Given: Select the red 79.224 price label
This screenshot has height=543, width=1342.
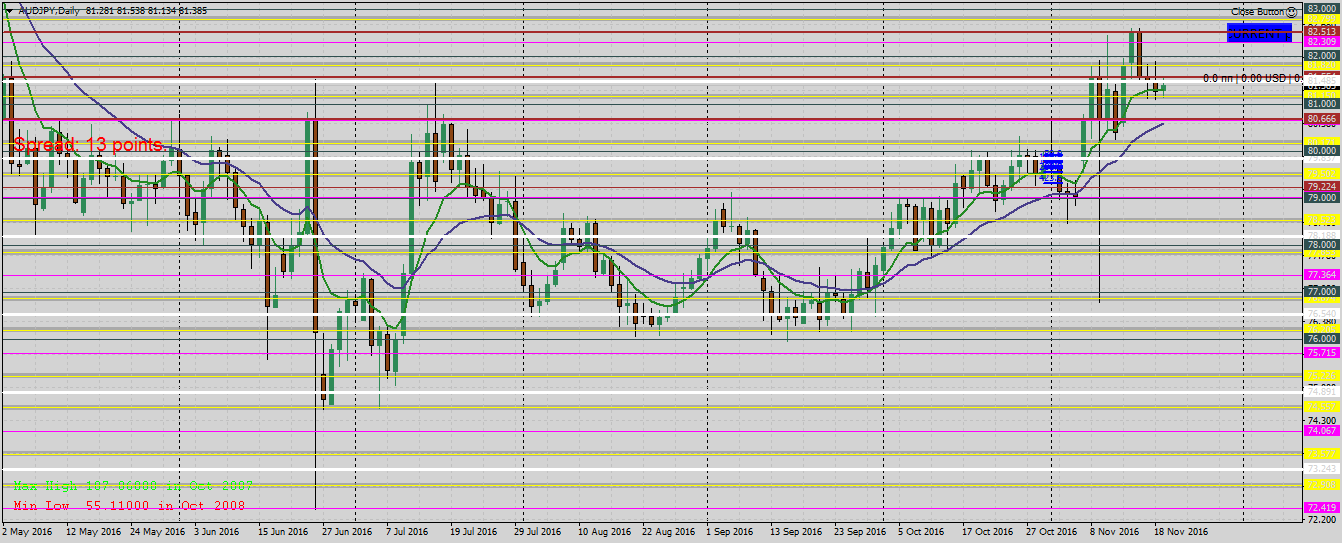Looking at the screenshot, I should coord(1322,186).
